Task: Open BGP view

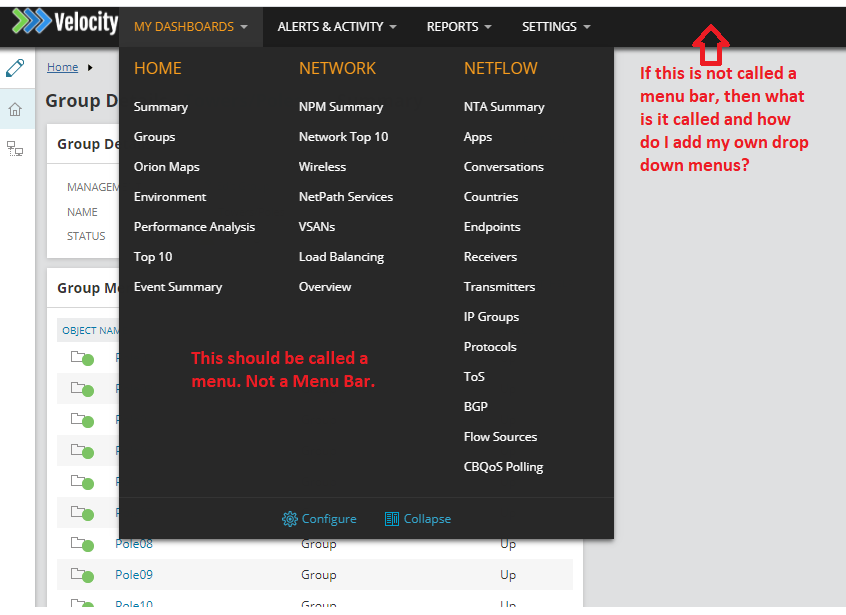Action: coord(476,407)
